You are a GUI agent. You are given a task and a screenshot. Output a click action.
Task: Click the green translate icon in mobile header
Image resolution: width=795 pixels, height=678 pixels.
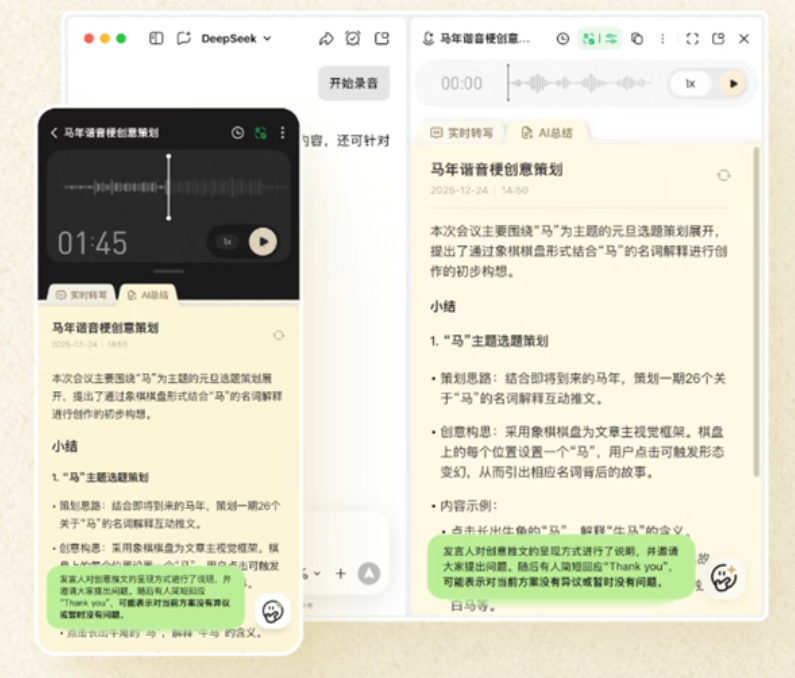(x=261, y=133)
